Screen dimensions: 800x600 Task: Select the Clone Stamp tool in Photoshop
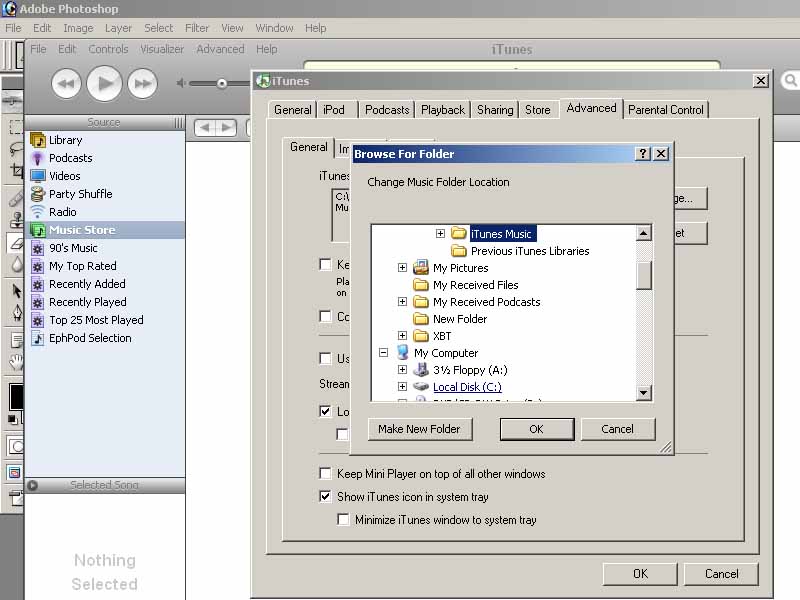click(x=17, y=219)
